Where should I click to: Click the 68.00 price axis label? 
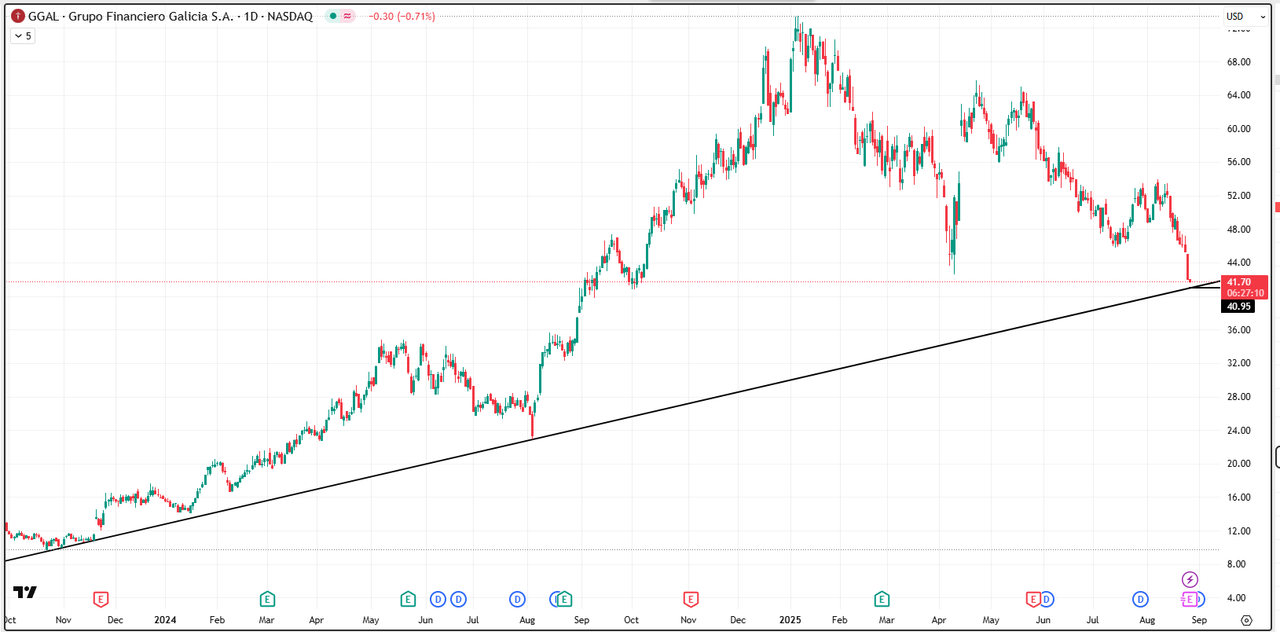pos(1238,62)
